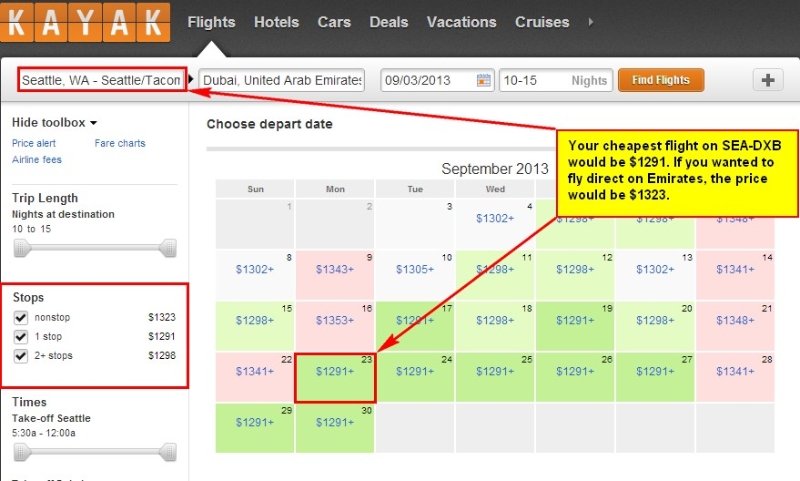Viewport: 800px width, 481px height.
Task: Select September 10 fare $1305+
Action: pyautogui.click(x=415, y=269)
